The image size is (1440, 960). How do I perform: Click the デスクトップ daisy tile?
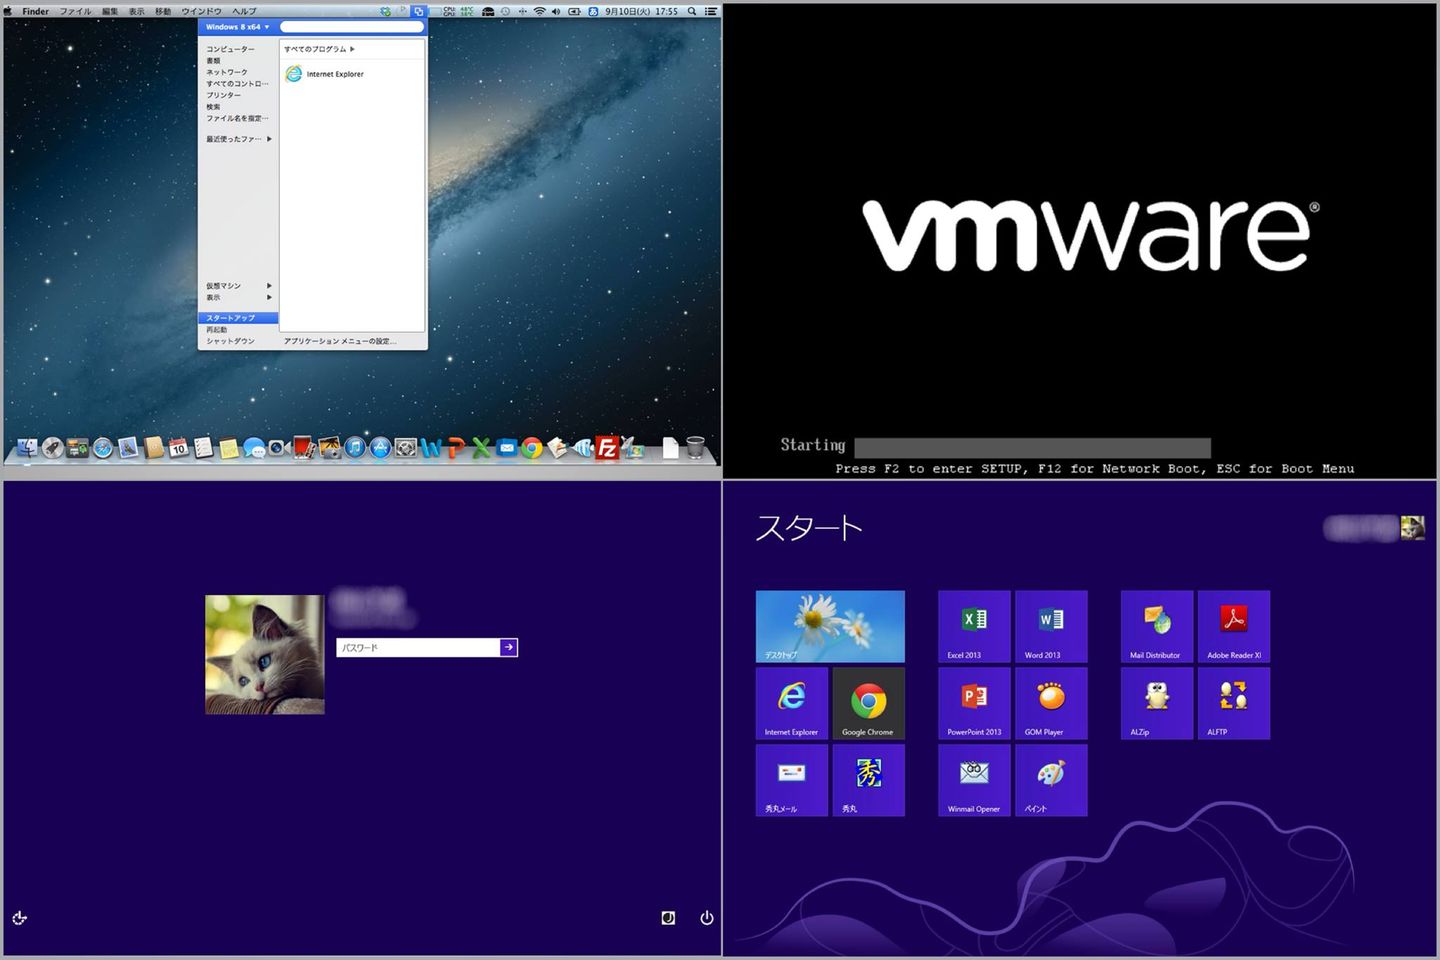830,626
